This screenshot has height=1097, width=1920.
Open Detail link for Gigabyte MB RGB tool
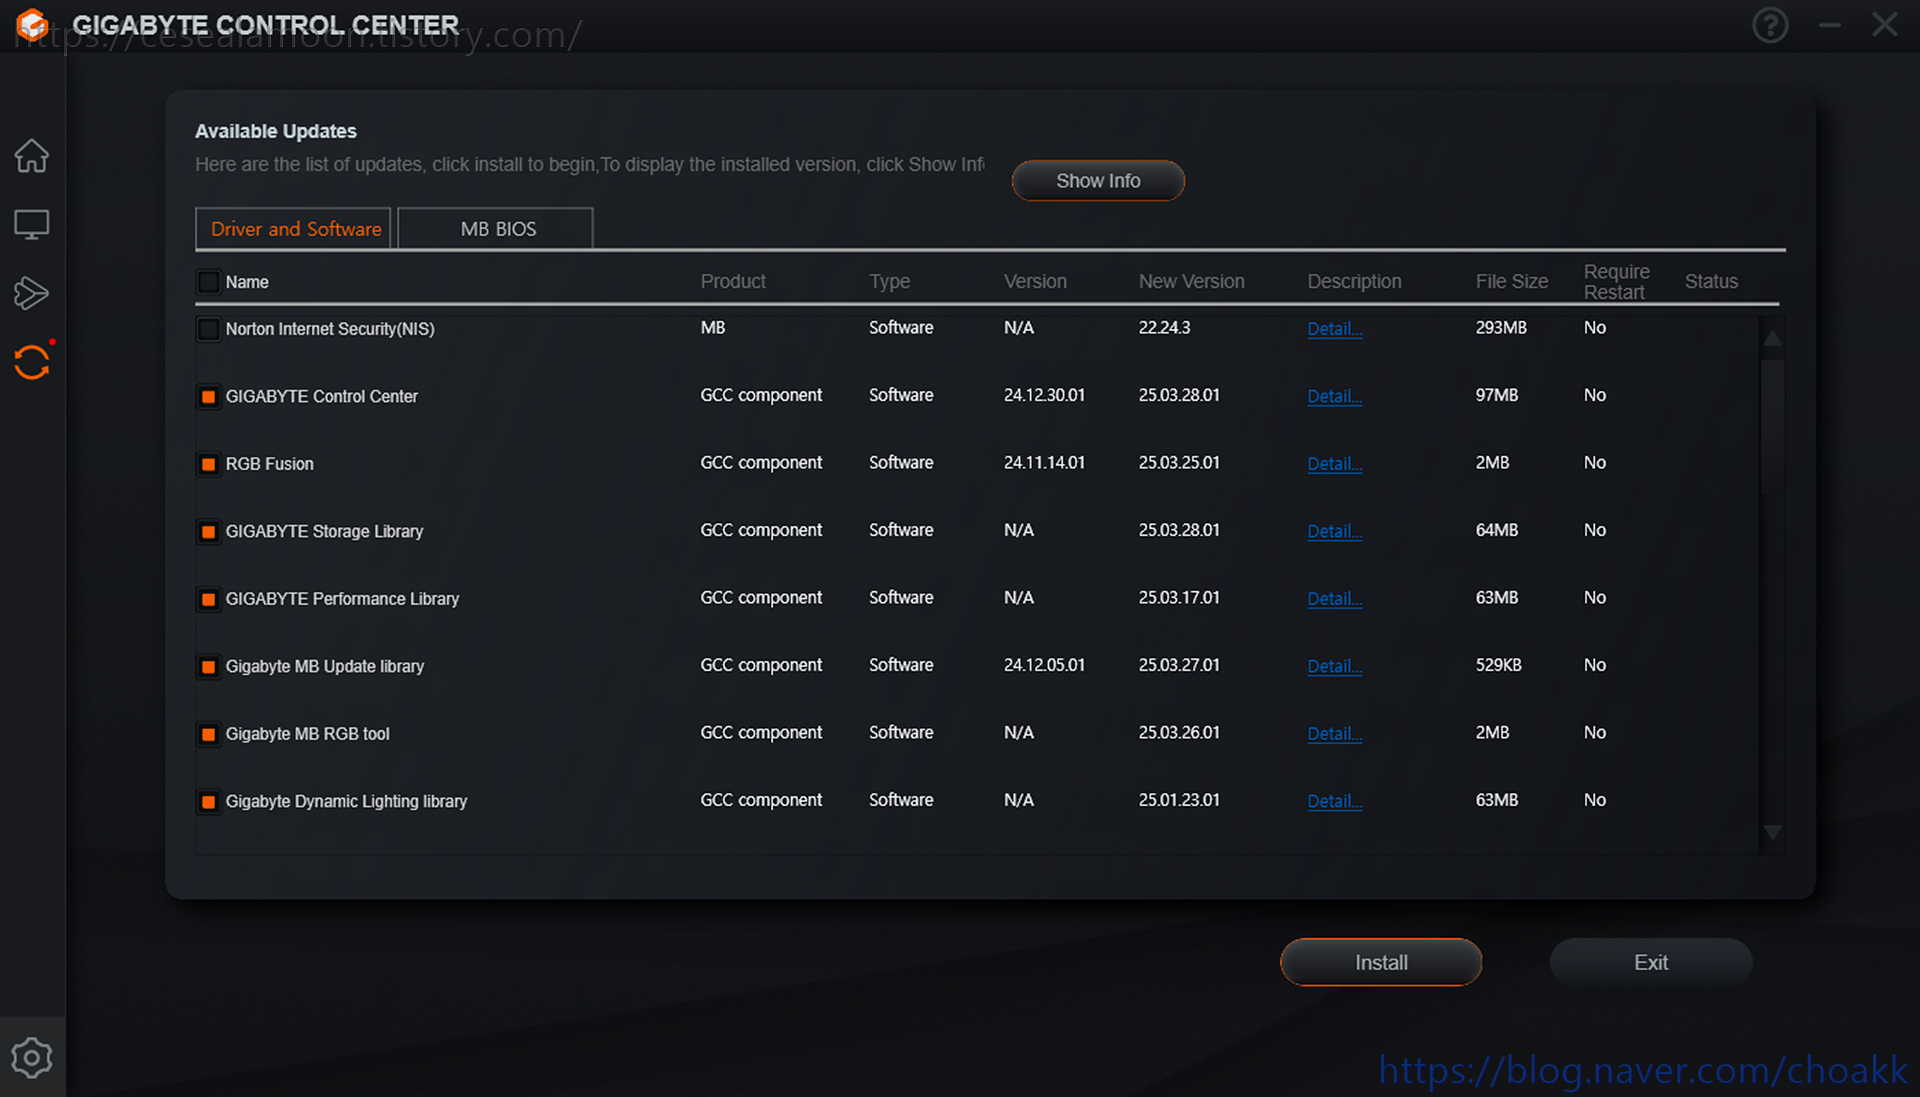1334,734
